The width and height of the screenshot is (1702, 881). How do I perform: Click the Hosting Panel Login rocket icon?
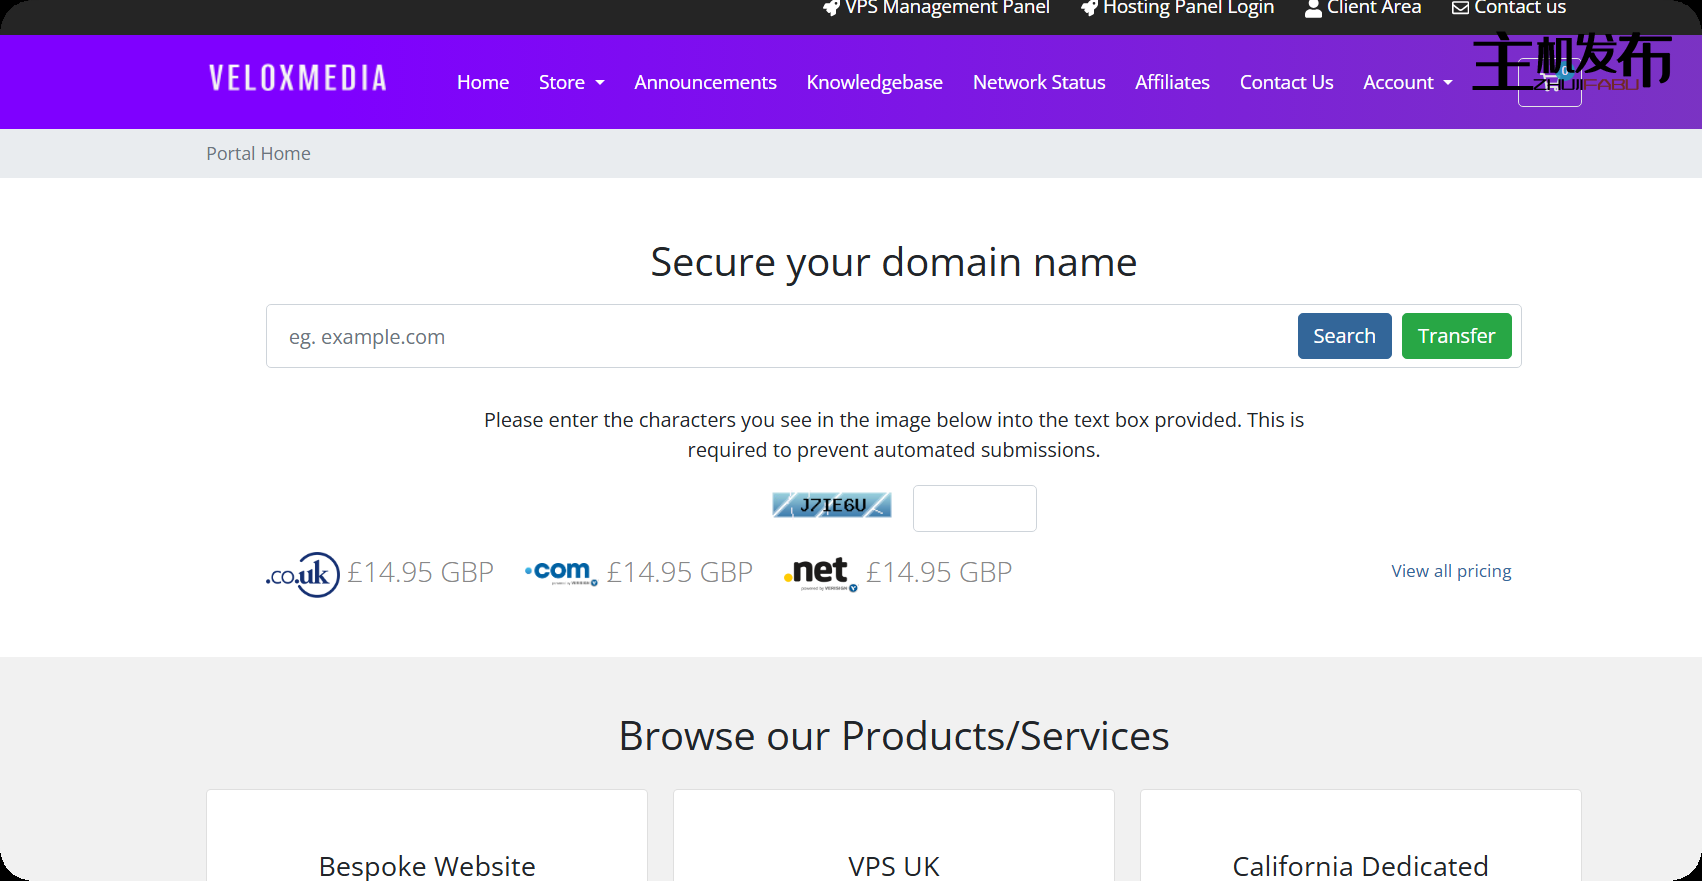tap(1089, 8)
